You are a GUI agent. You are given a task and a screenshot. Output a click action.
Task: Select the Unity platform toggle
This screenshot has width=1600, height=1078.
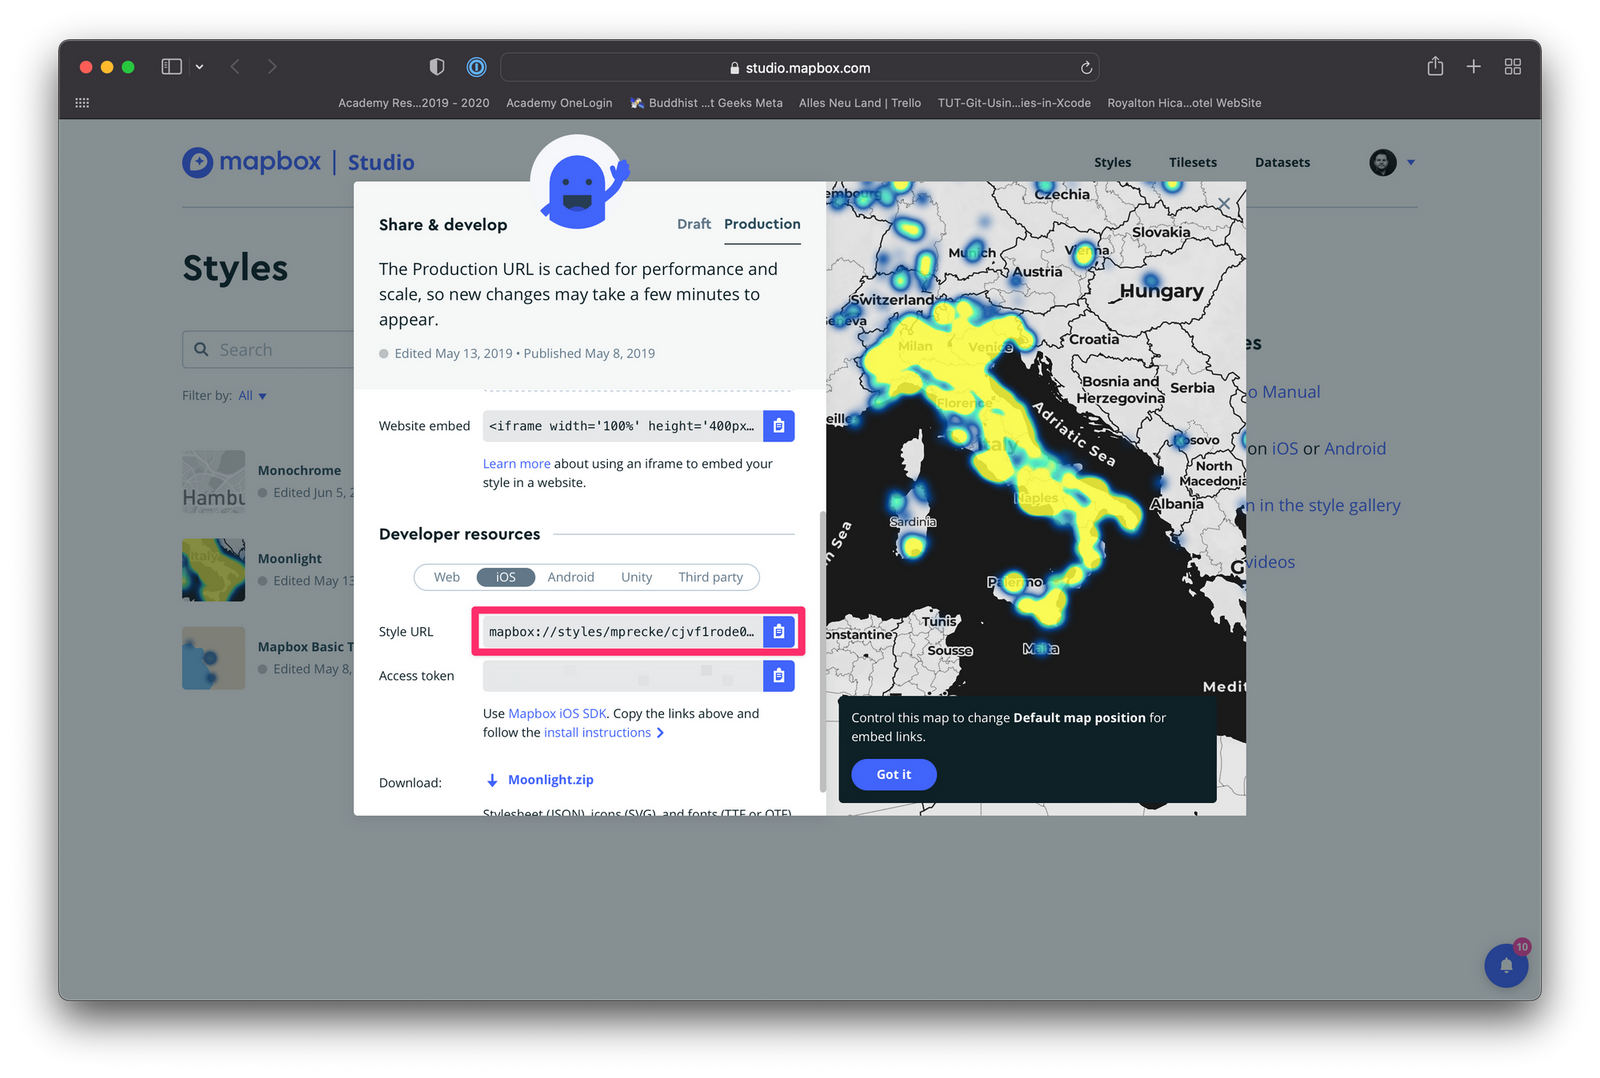pos(636,577)
